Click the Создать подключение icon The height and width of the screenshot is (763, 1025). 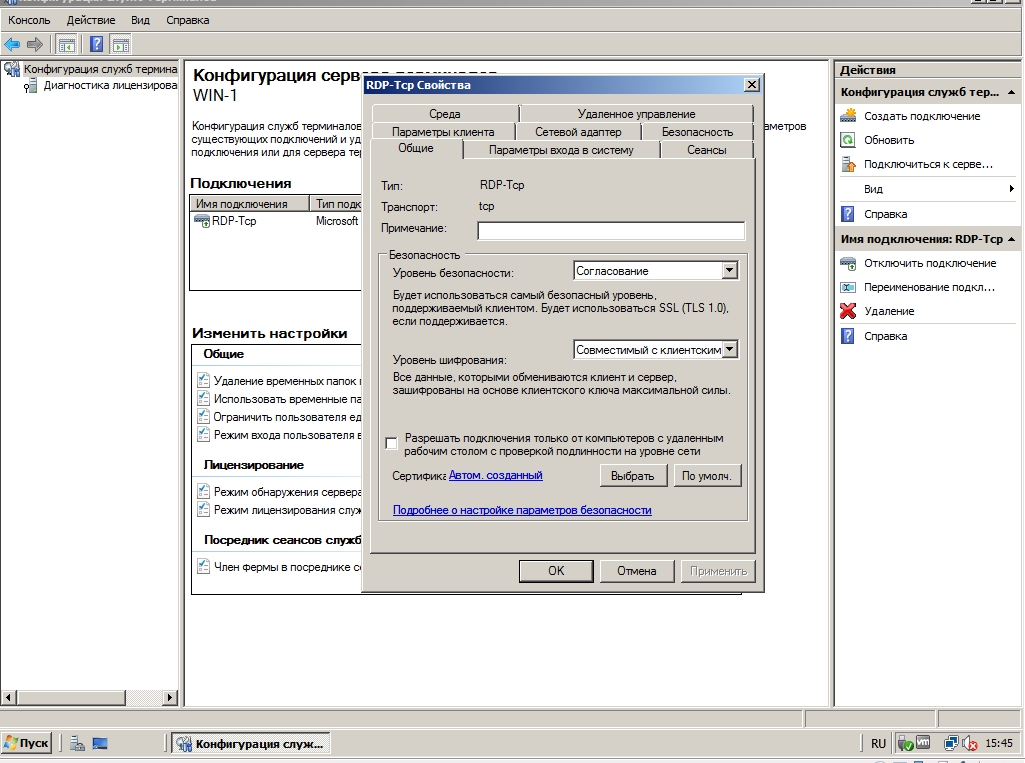(848, 116)
